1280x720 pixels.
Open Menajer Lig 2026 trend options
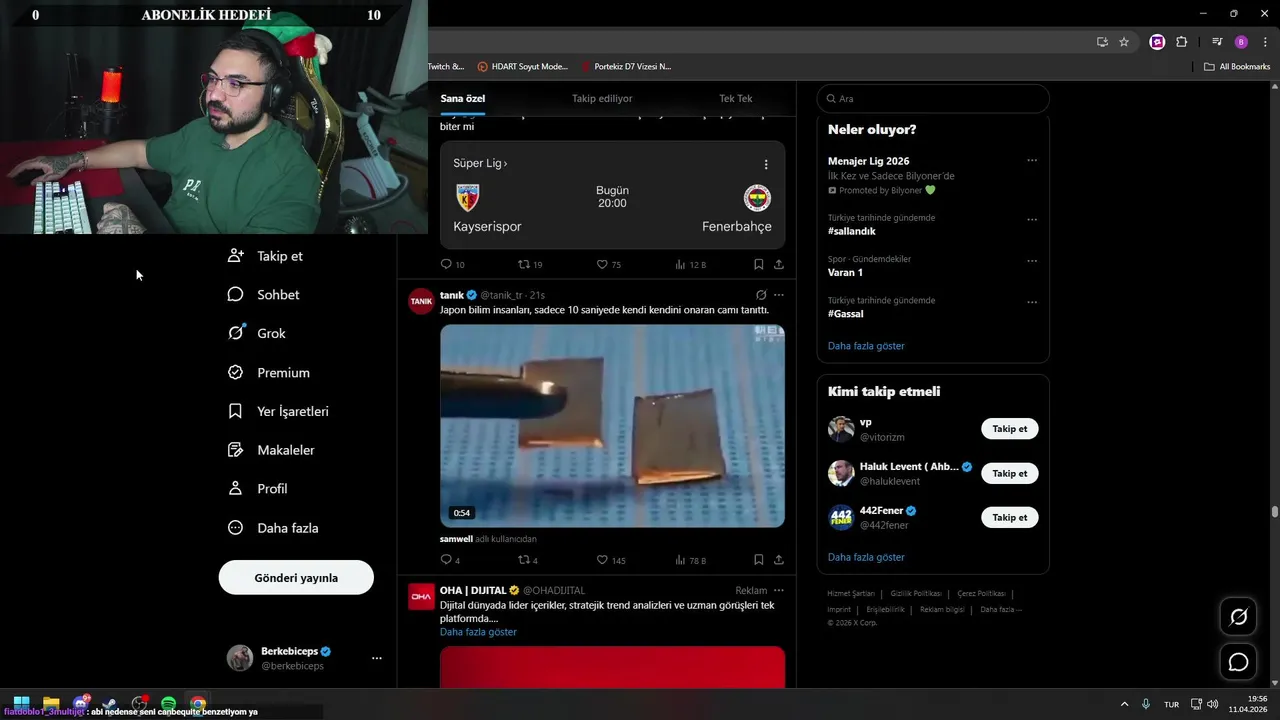click(1032, 161)
